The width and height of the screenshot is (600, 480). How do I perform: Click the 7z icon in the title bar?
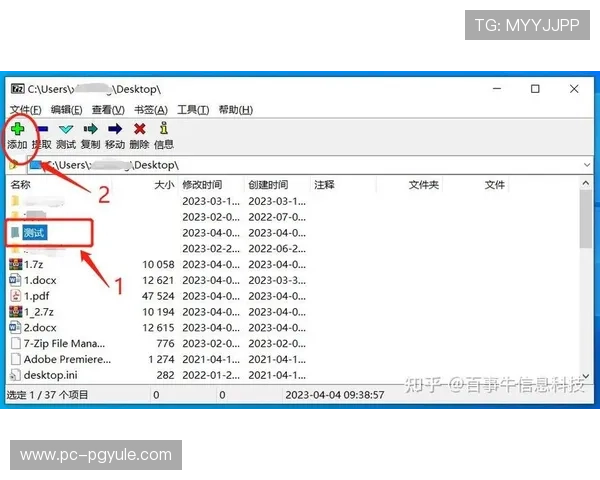pos(18,89)
